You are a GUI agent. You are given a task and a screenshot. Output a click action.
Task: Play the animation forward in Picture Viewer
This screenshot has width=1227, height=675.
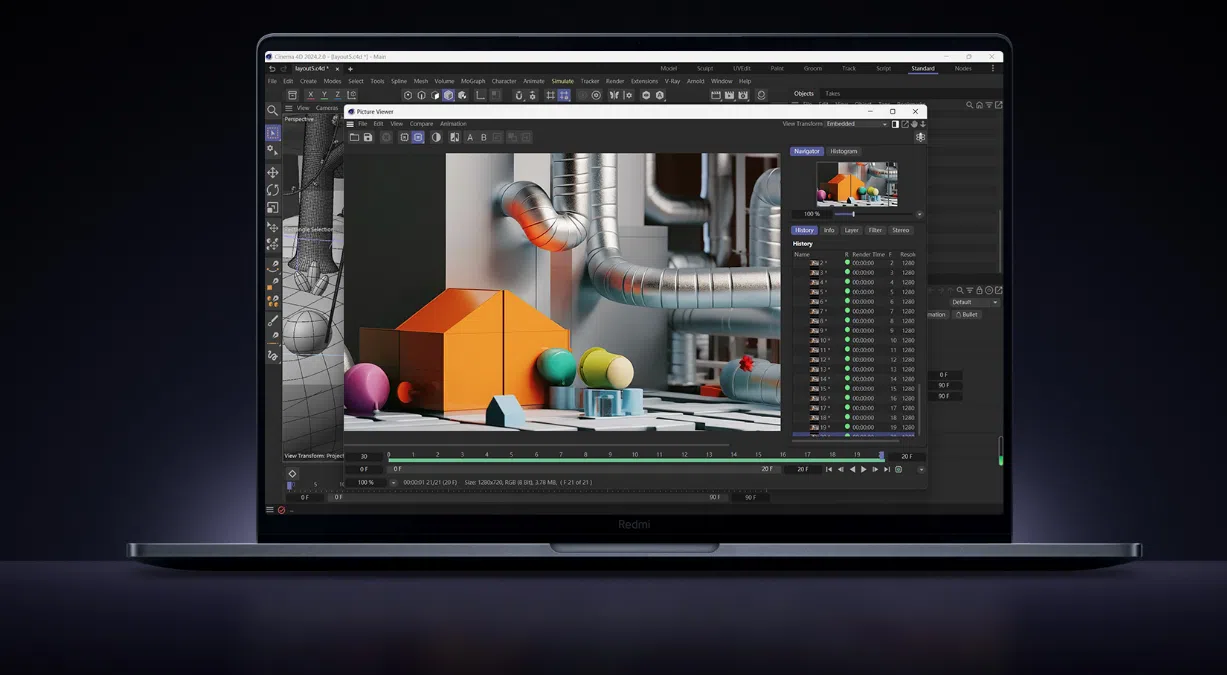(x=864, y=469)
